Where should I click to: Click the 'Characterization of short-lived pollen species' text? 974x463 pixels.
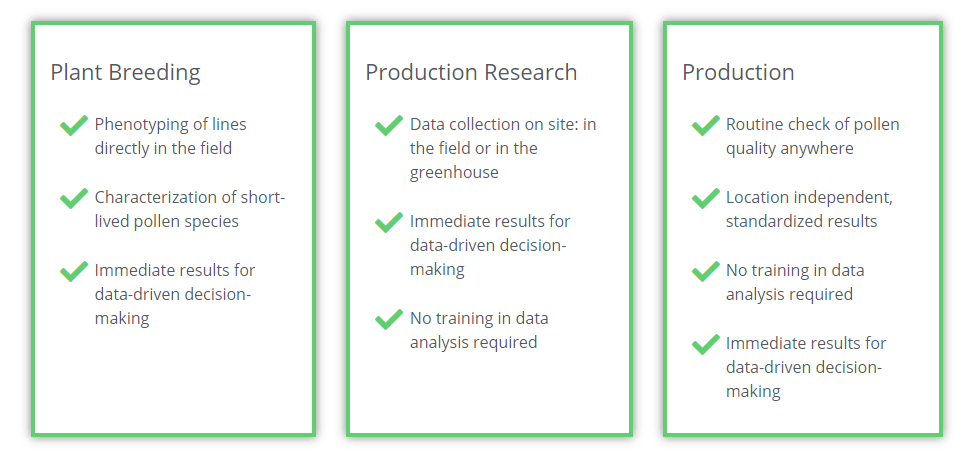click(x=189, y=209)
